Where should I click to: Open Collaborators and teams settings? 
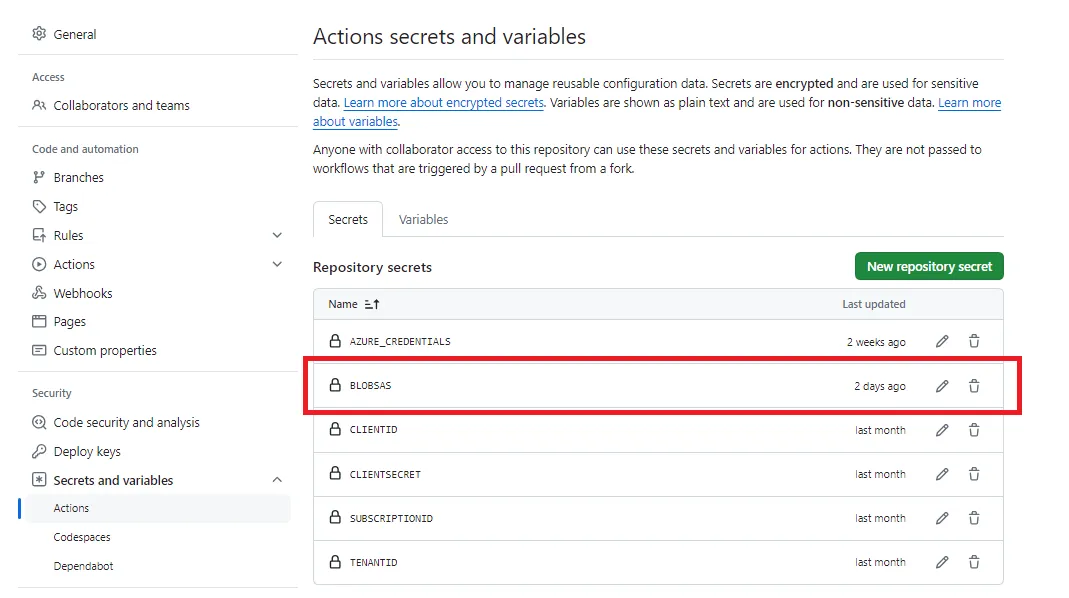[121, 106]
